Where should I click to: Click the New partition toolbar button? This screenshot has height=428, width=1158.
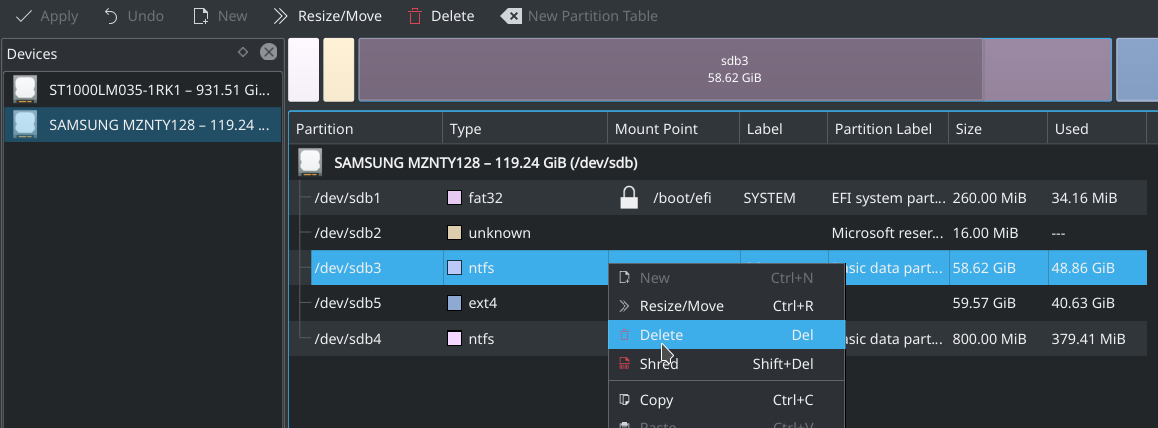[x=220, y=15]
